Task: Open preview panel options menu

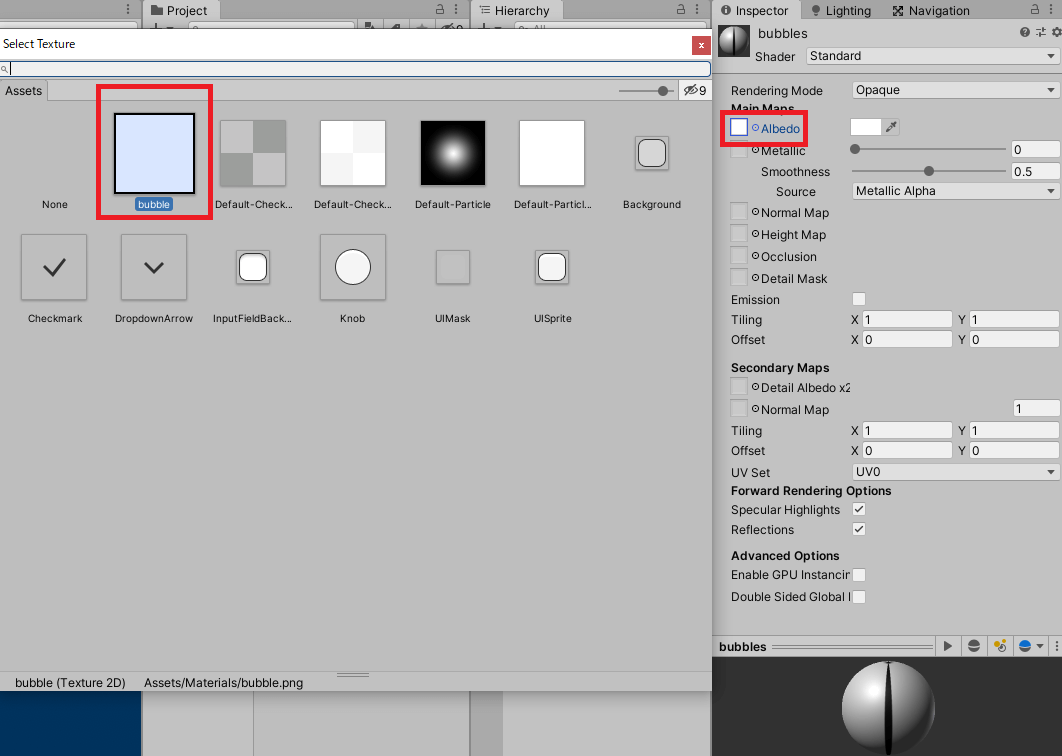Action: tap(1056, 646)
